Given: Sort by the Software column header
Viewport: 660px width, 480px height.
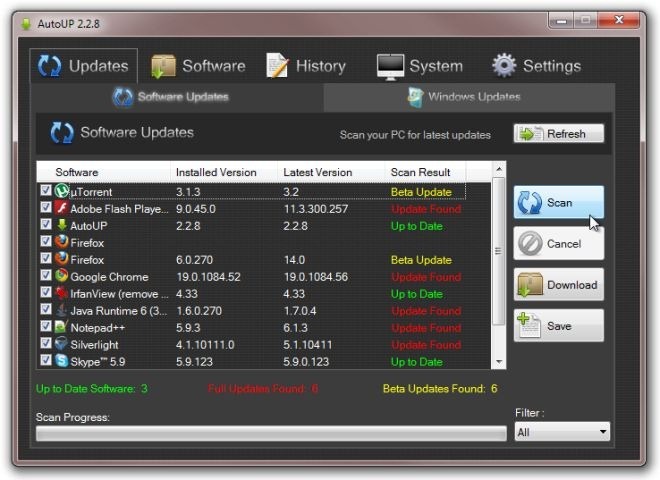Looking at the screenshot, I should [104, 172].
